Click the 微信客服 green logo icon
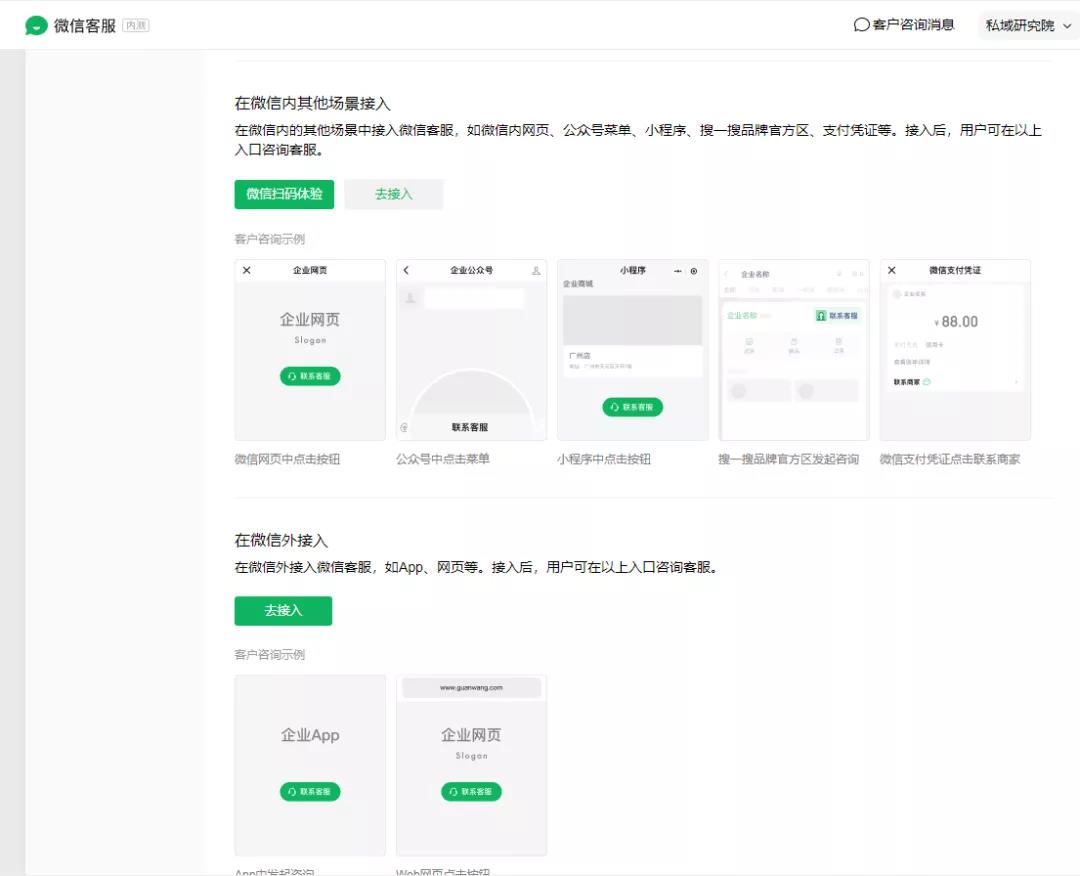The height and width of the screenshot is (876, 1080). click(37, 25)
